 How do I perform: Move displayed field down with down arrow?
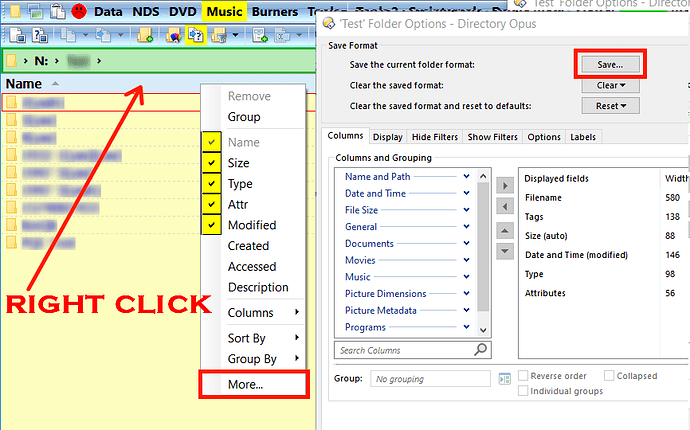(x=505, y=251)
